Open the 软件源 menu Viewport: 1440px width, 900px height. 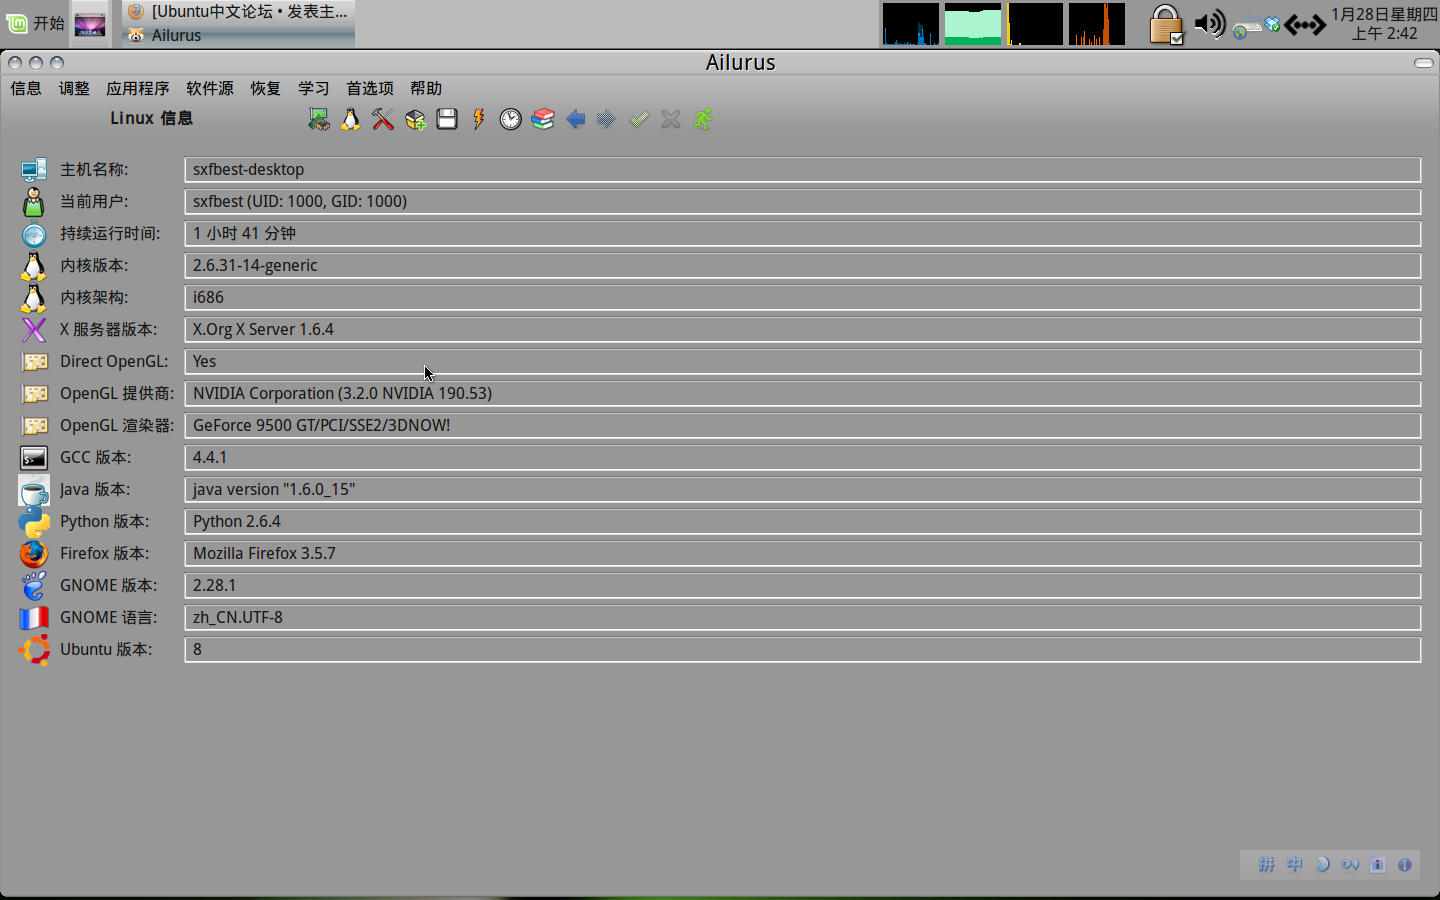[x=210, y=89]
